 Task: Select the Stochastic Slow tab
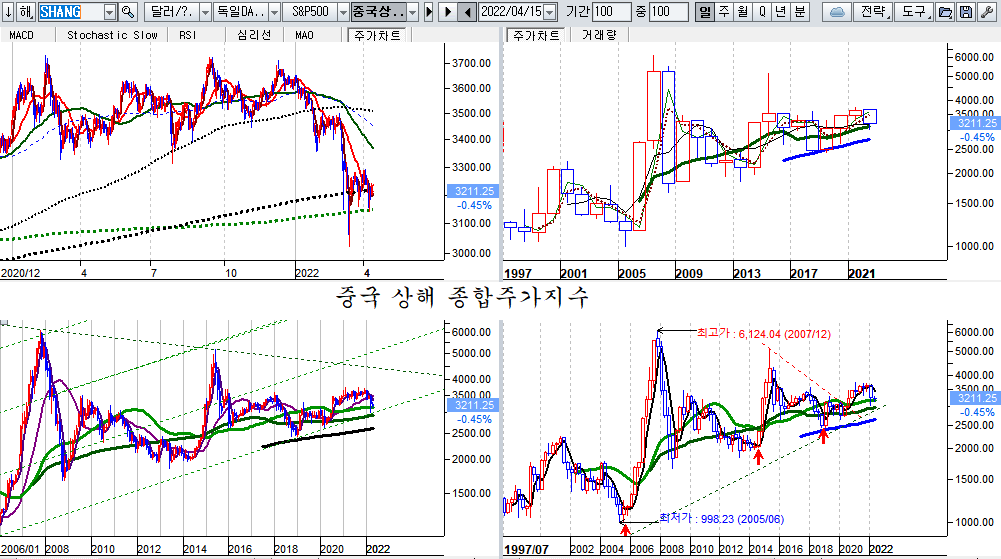pos(112,35)
